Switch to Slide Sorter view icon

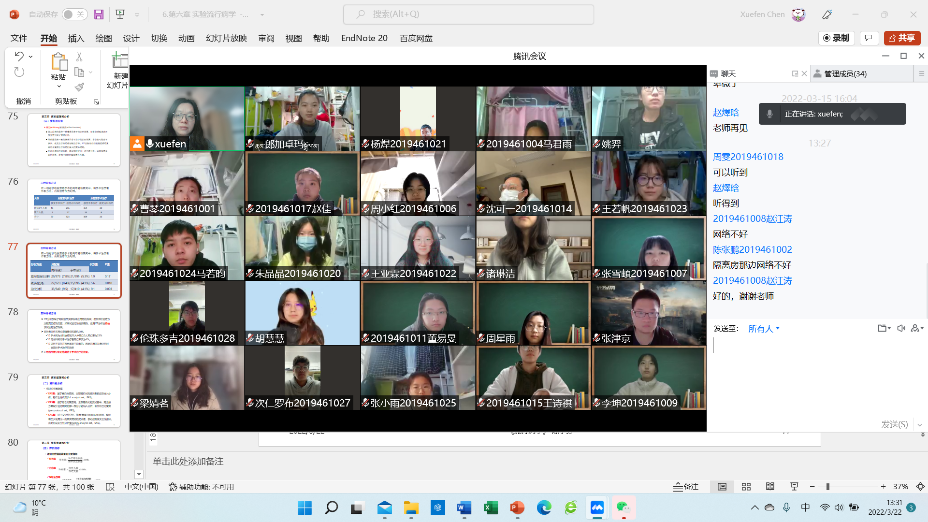click(x=746, y=487)
